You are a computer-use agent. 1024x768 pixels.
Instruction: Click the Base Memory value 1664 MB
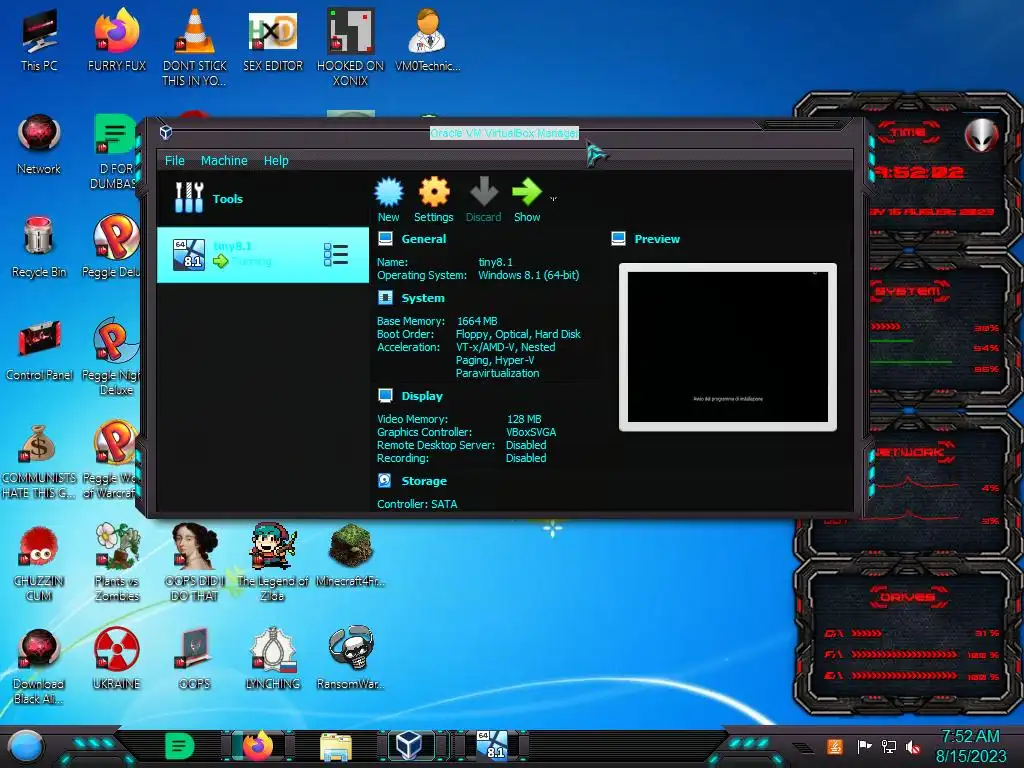477,321
